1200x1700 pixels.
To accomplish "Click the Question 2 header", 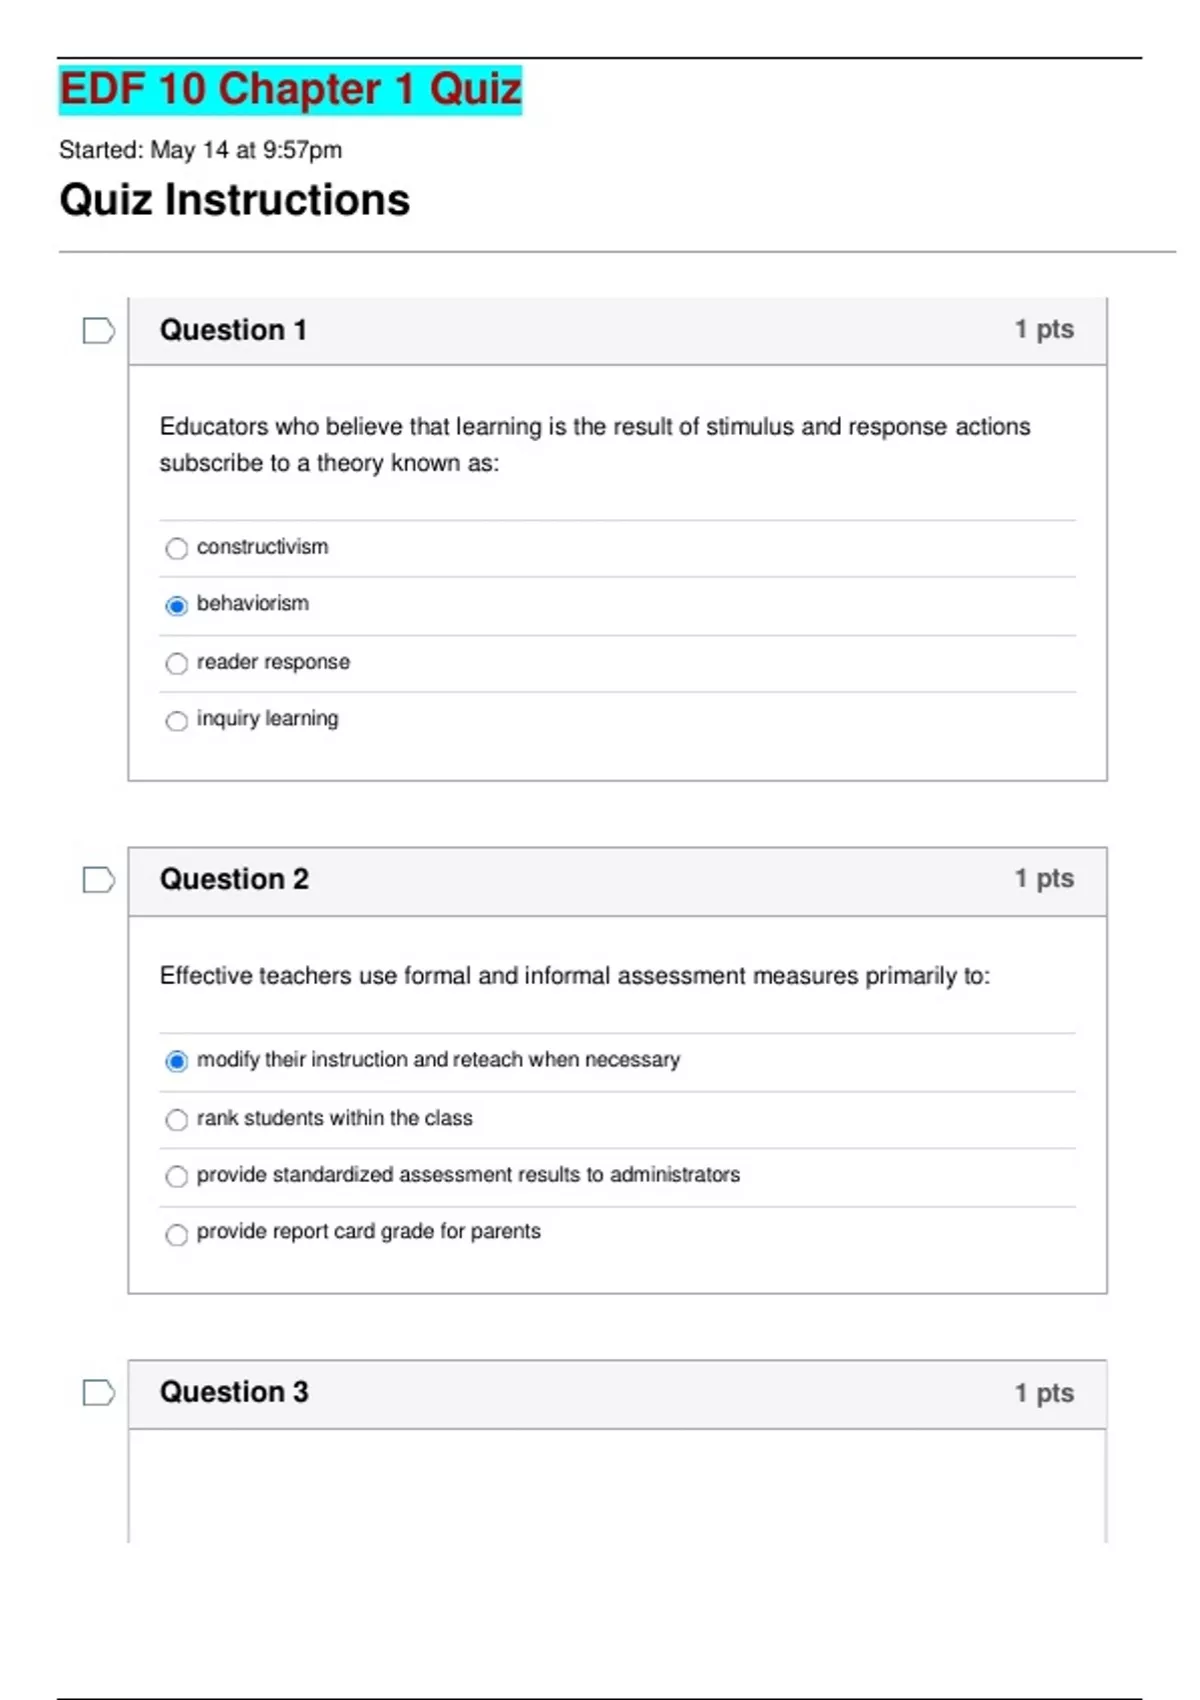I will [234, 879].
